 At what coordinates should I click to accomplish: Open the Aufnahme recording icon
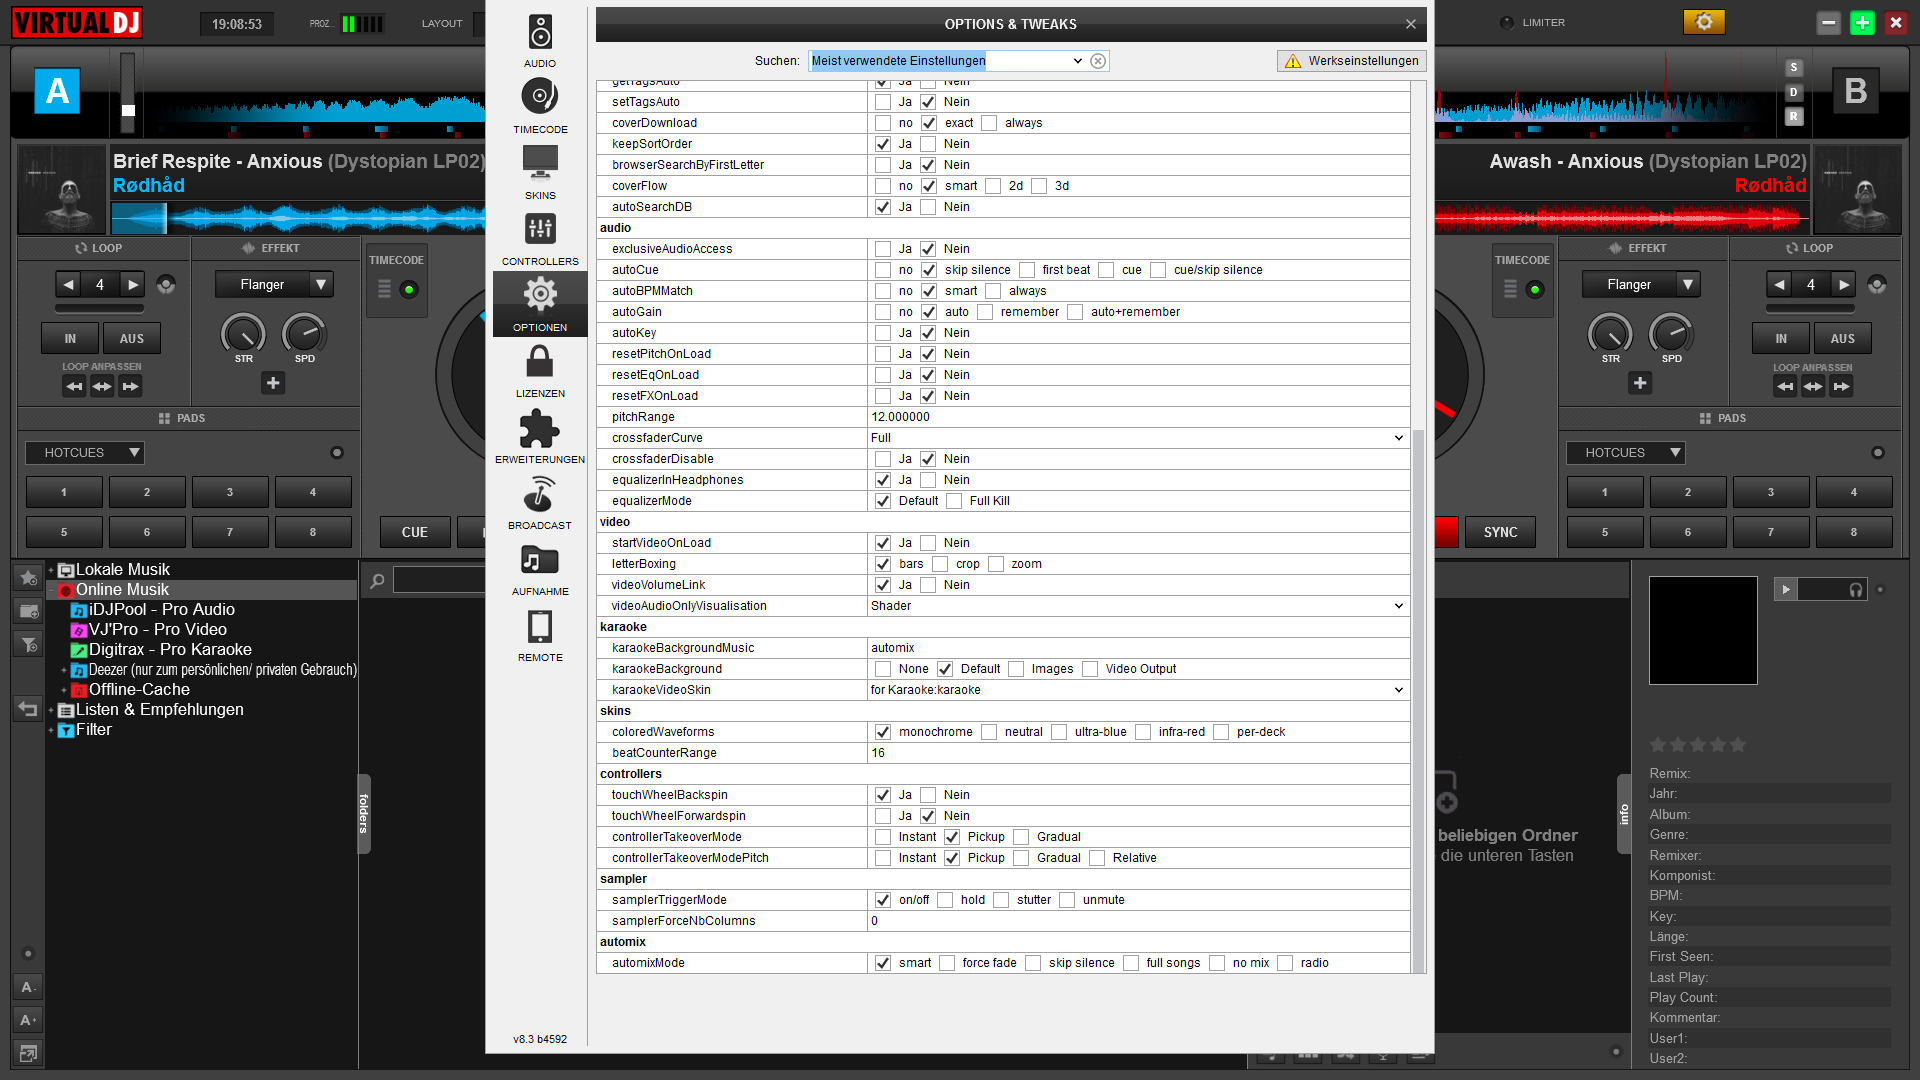(x=540, y=562)
